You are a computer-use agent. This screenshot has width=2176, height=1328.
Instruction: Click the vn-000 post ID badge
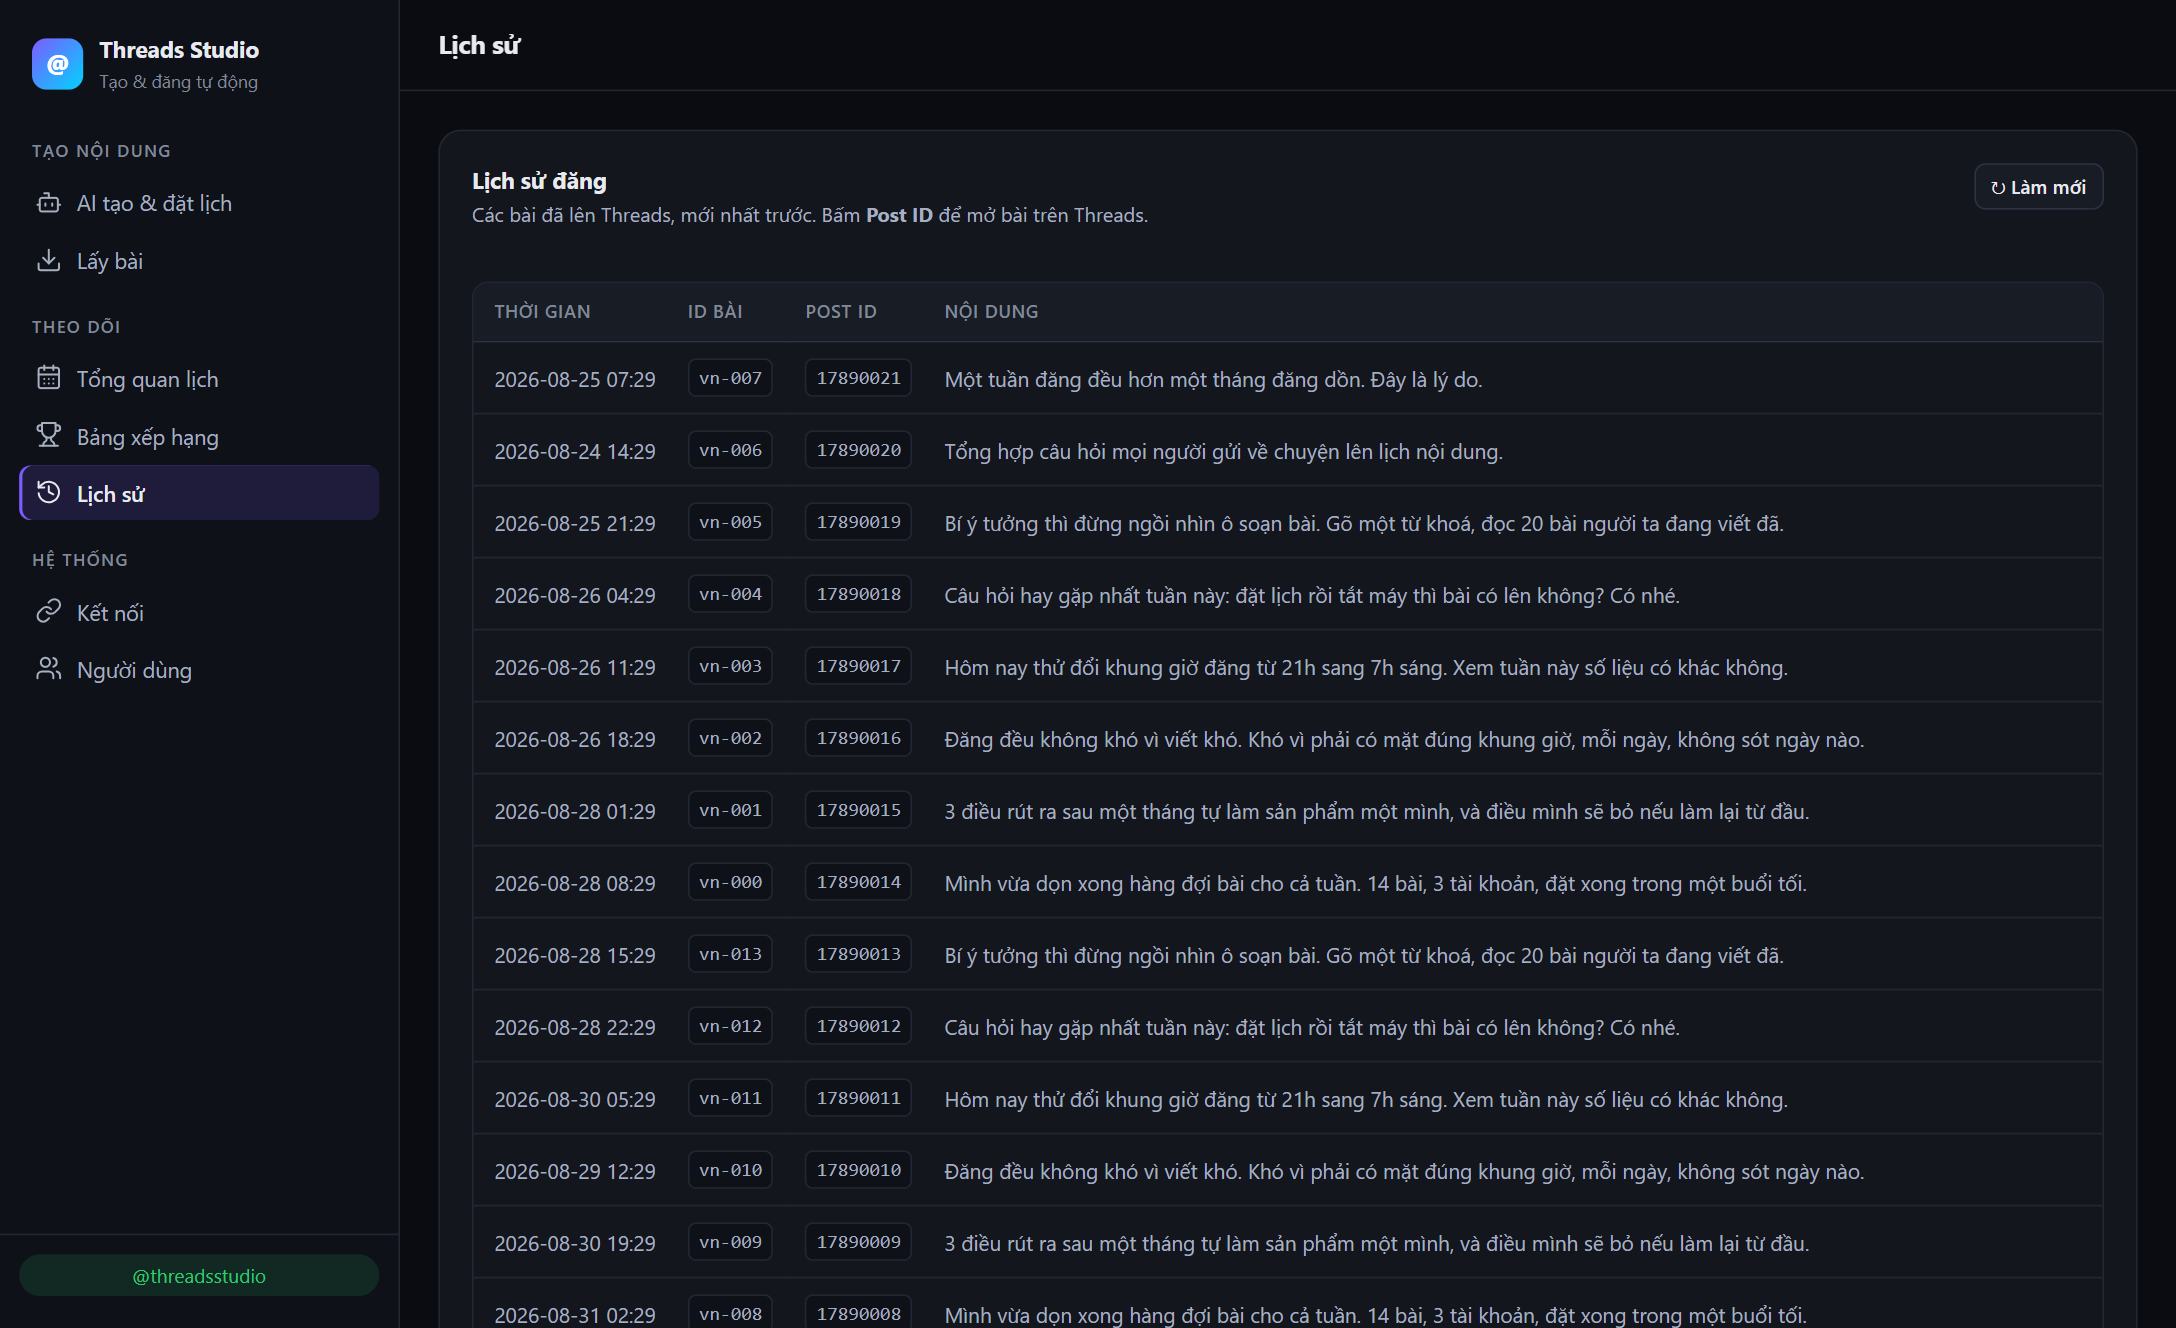coord(730,882)
